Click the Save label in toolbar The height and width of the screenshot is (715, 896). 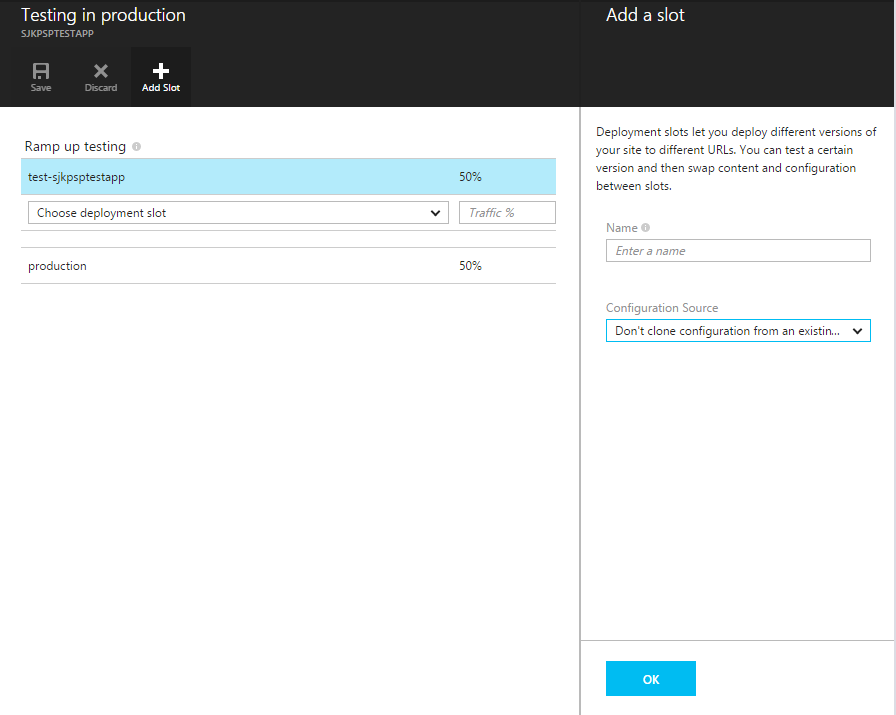[41, 88]
